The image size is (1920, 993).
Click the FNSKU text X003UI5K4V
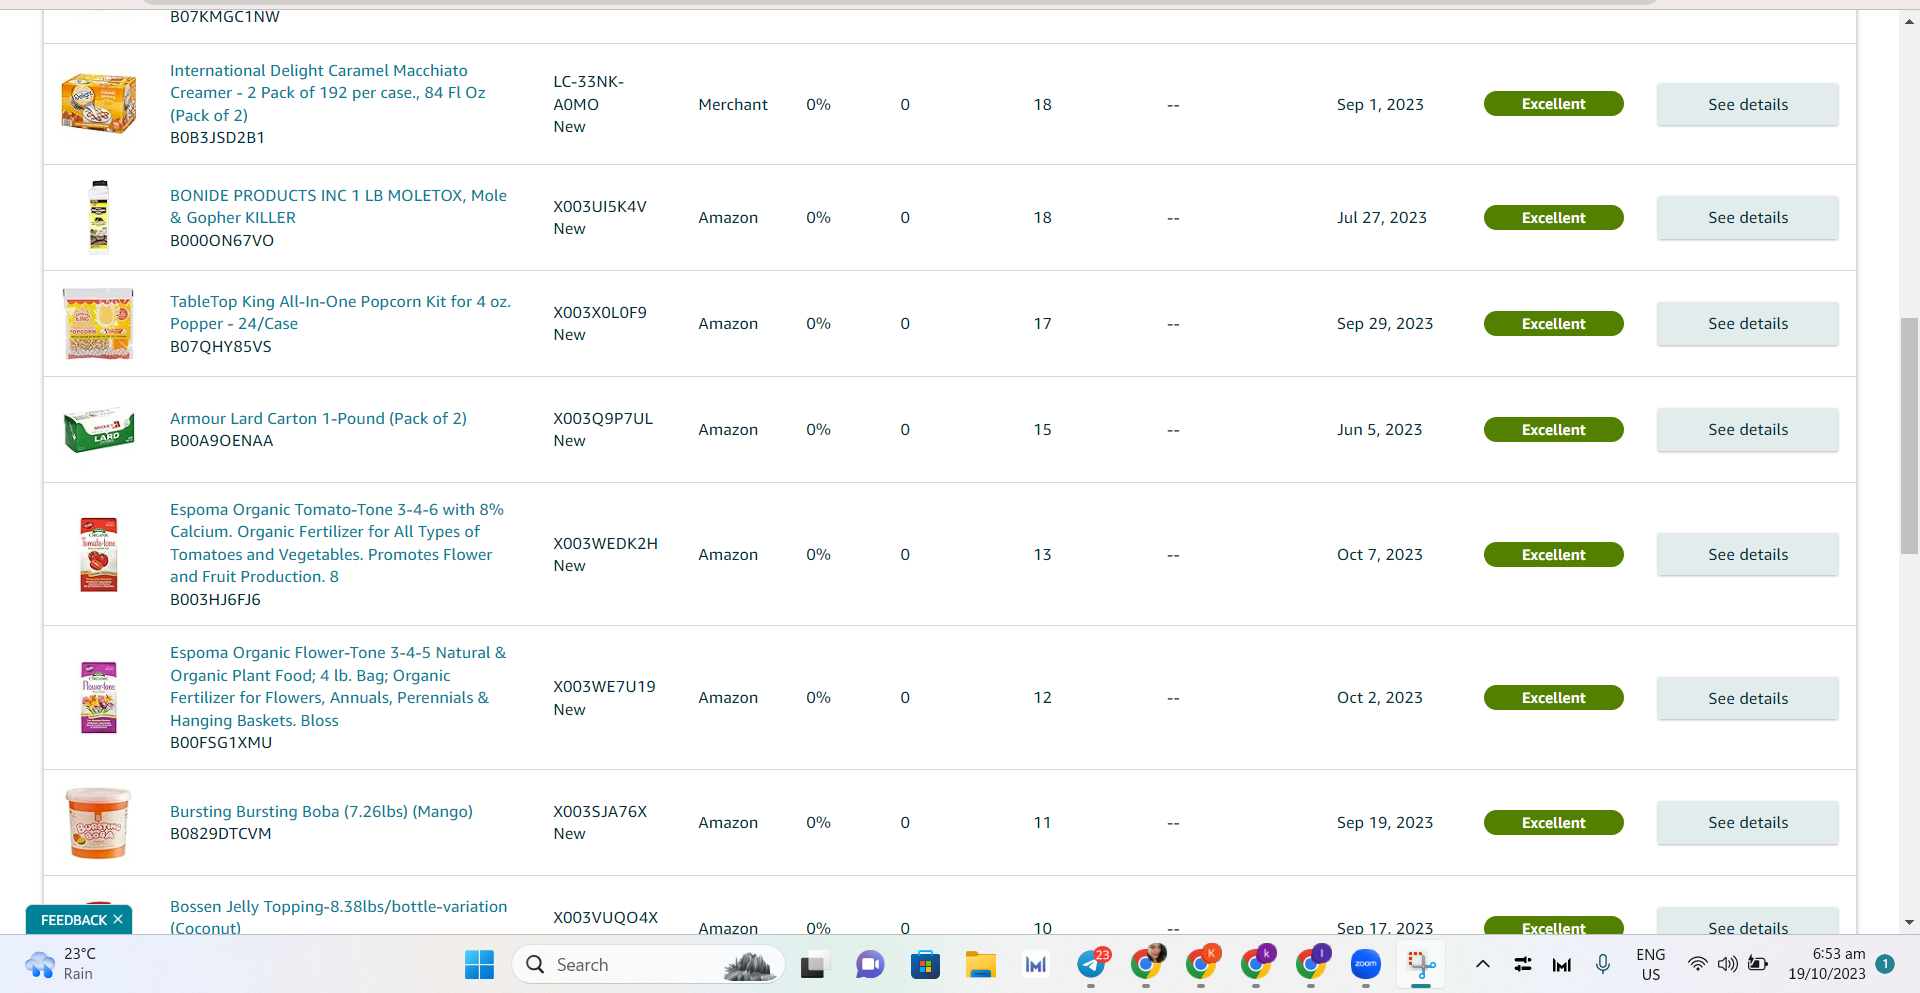point(600,206)
